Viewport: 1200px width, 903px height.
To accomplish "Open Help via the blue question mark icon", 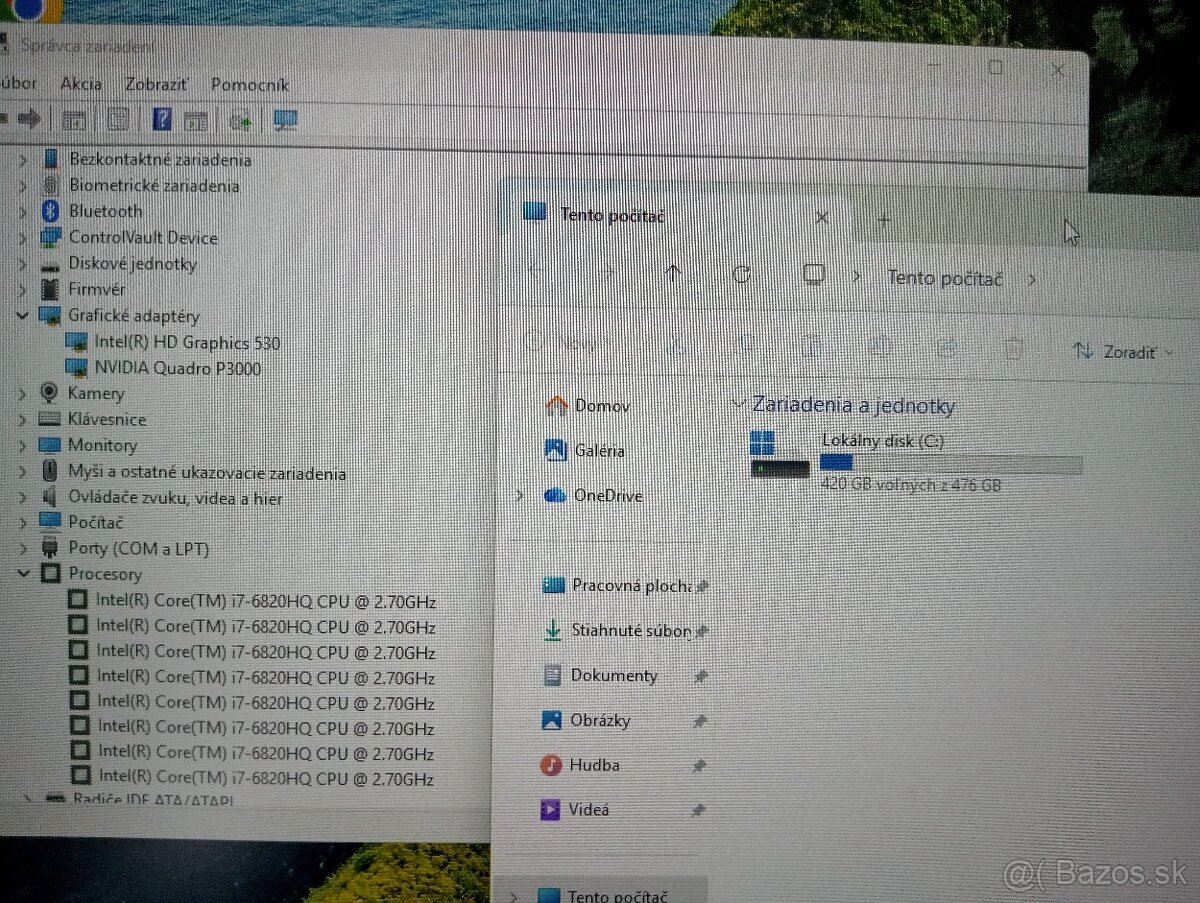I will click(160, 119).
